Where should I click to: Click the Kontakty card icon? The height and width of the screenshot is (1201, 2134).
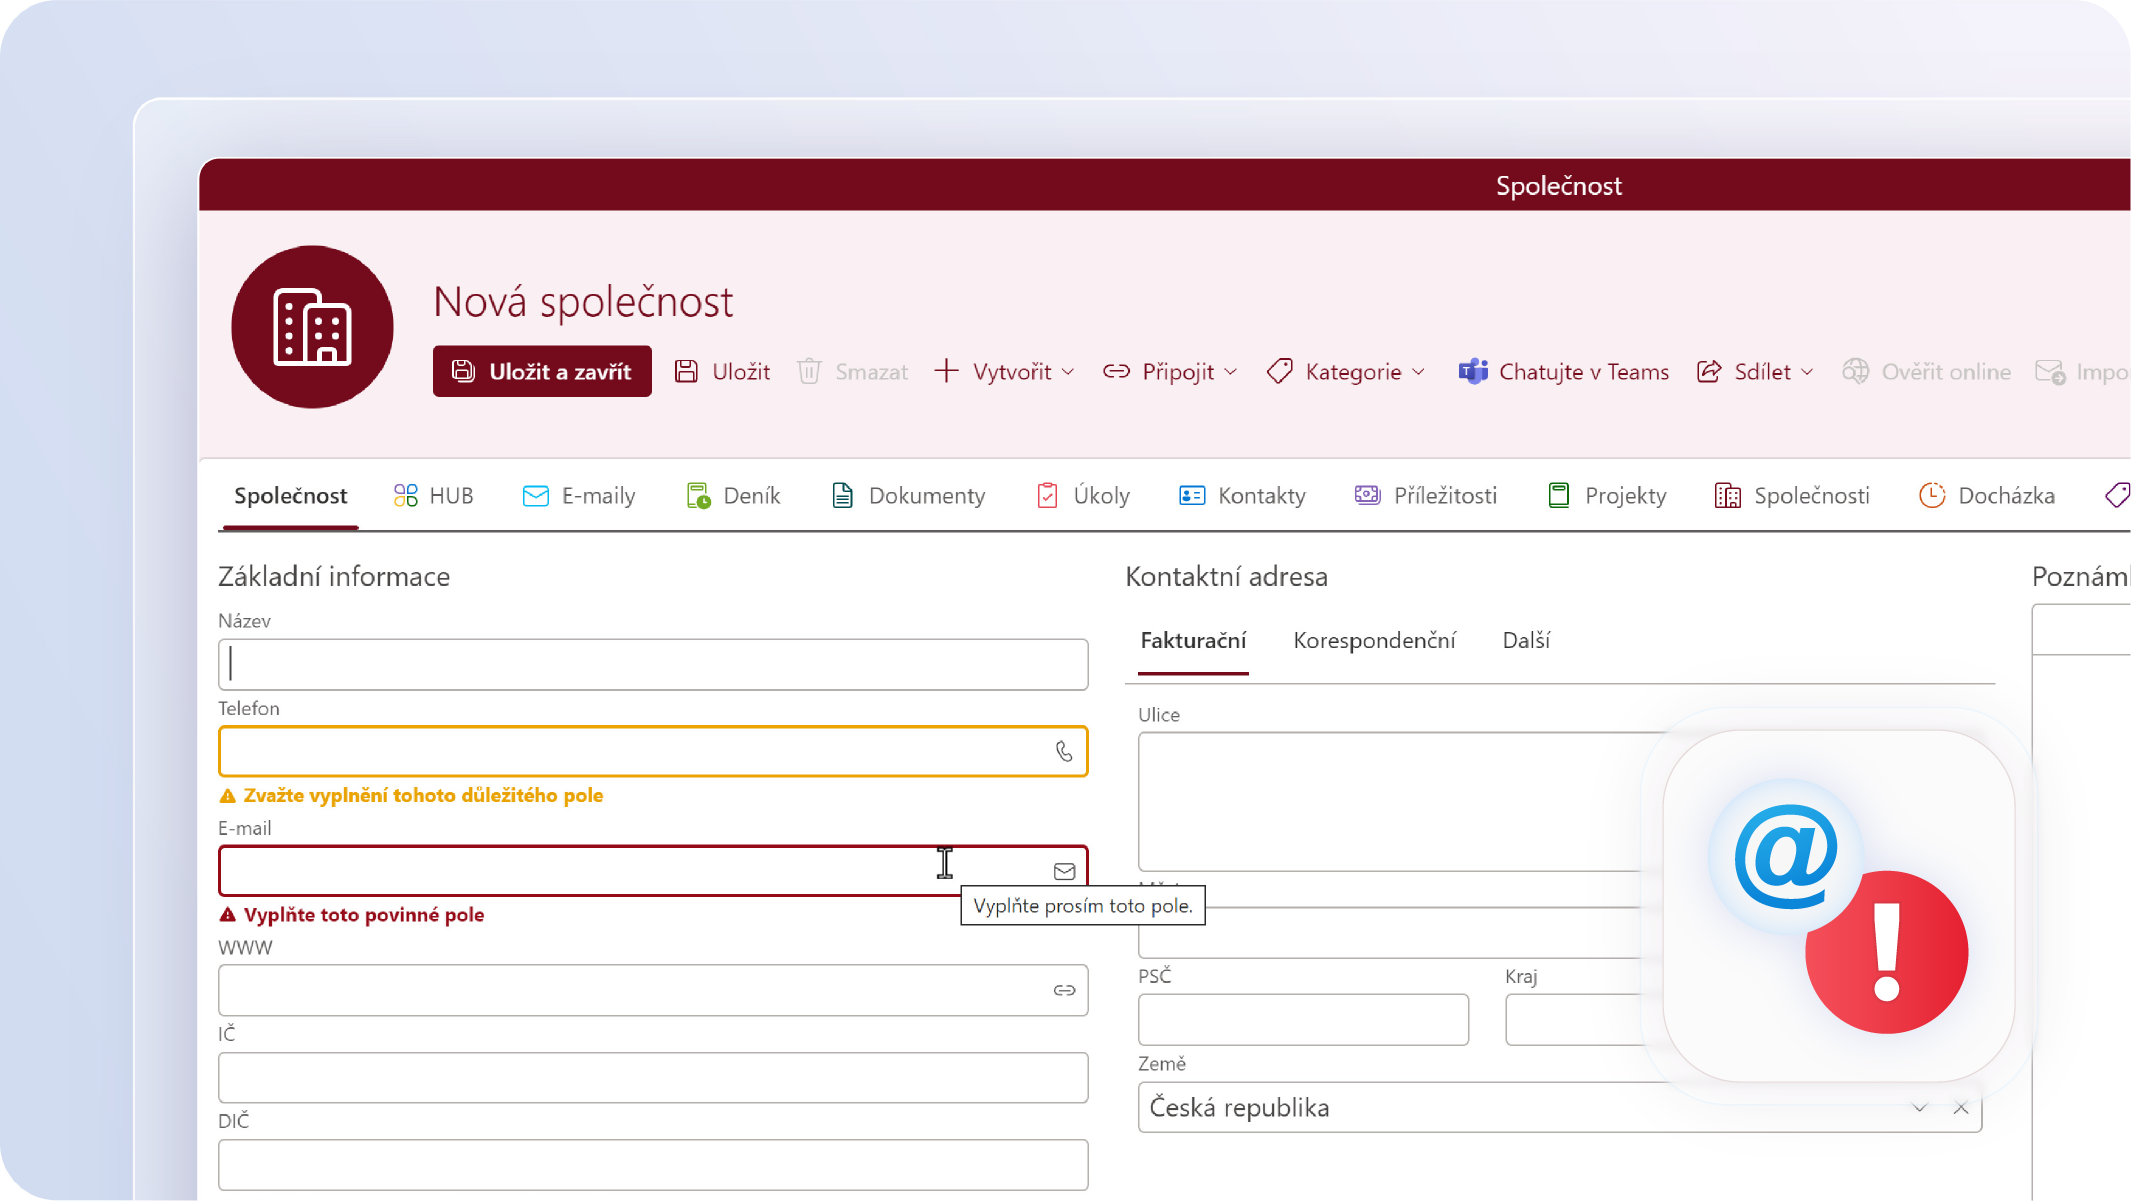pos(1192,495)
